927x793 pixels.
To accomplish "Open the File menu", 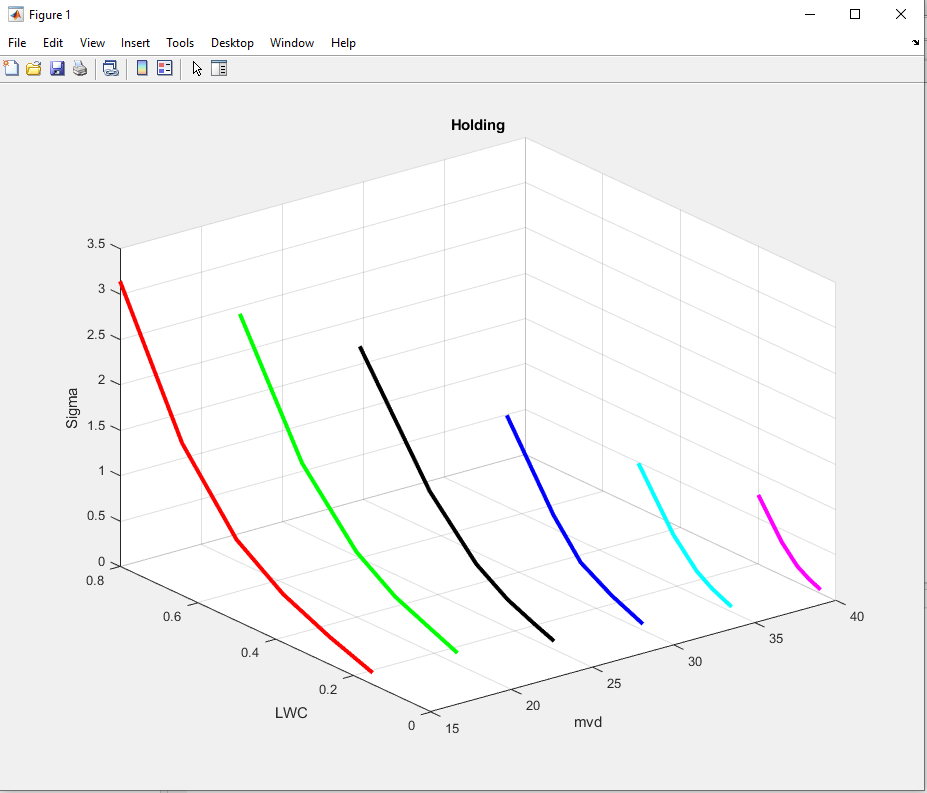I will pos(17,43).
